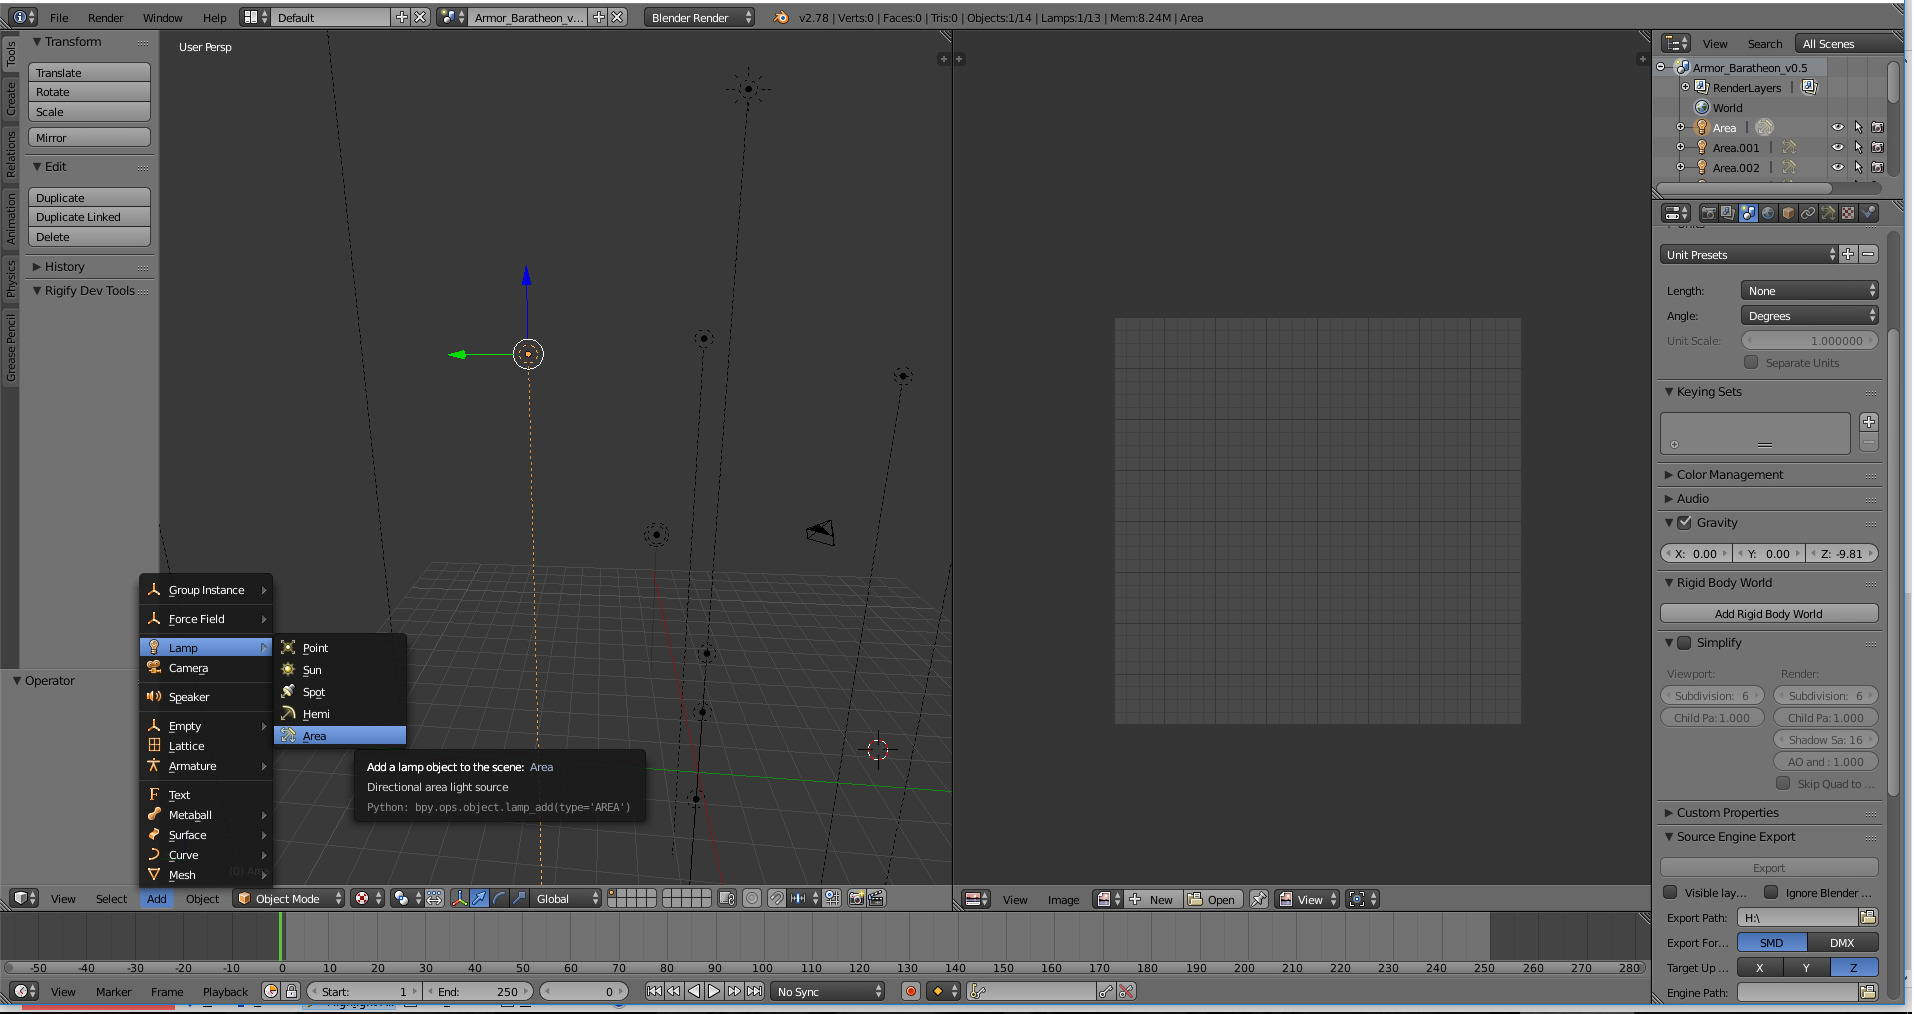This screenshot has width=1914, height=1014.
Task: Click New image button in image editor
Action: pos(1154,899)
